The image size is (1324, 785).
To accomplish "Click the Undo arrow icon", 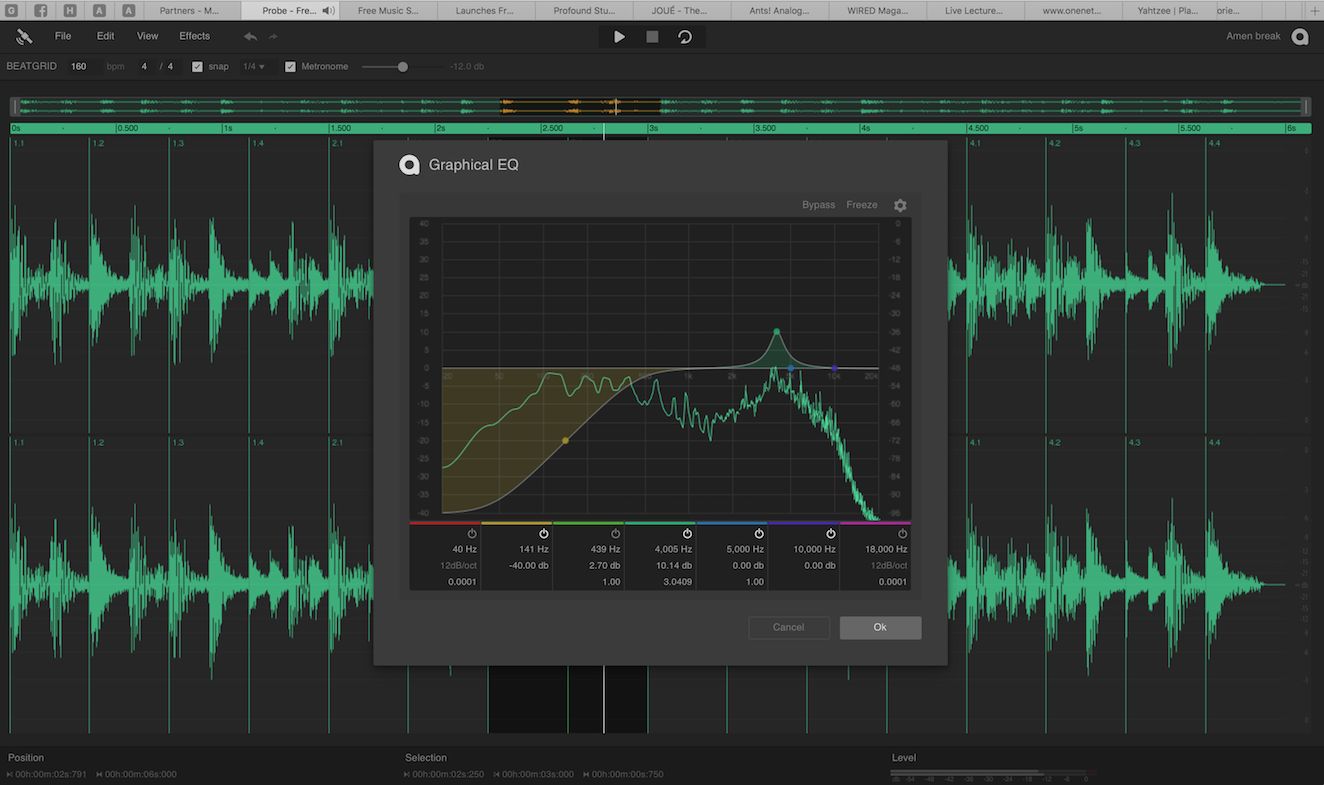I will 249,35.
